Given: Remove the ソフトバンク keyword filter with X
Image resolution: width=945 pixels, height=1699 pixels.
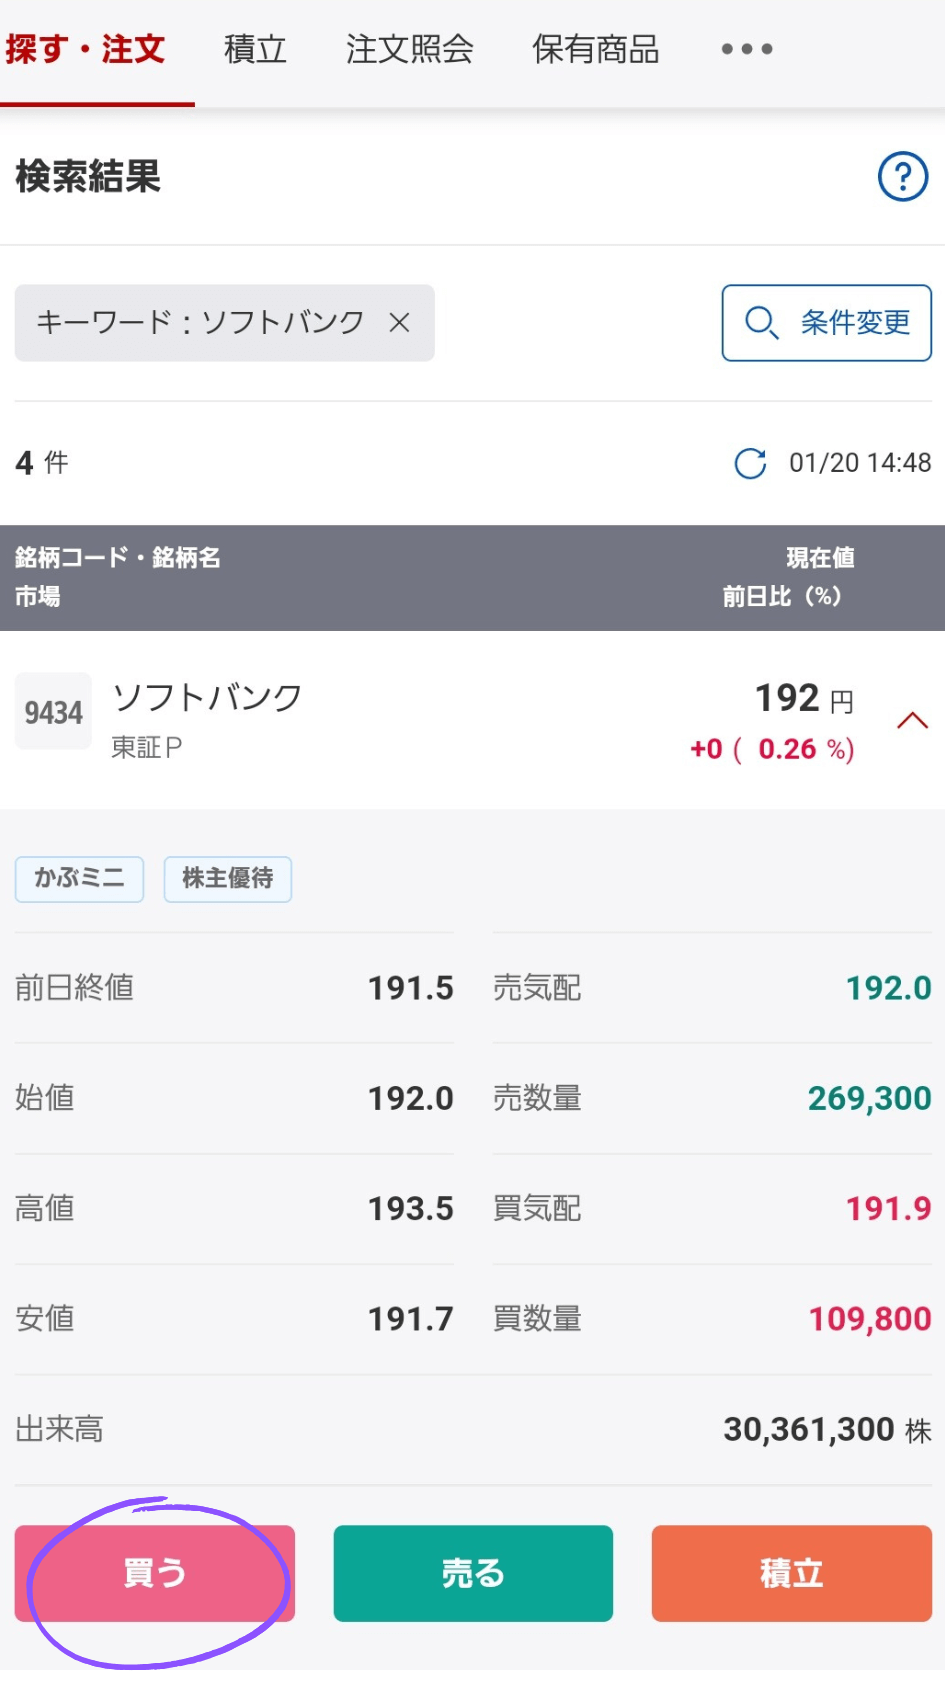Looking at the screenshot, I should point(399,322).
